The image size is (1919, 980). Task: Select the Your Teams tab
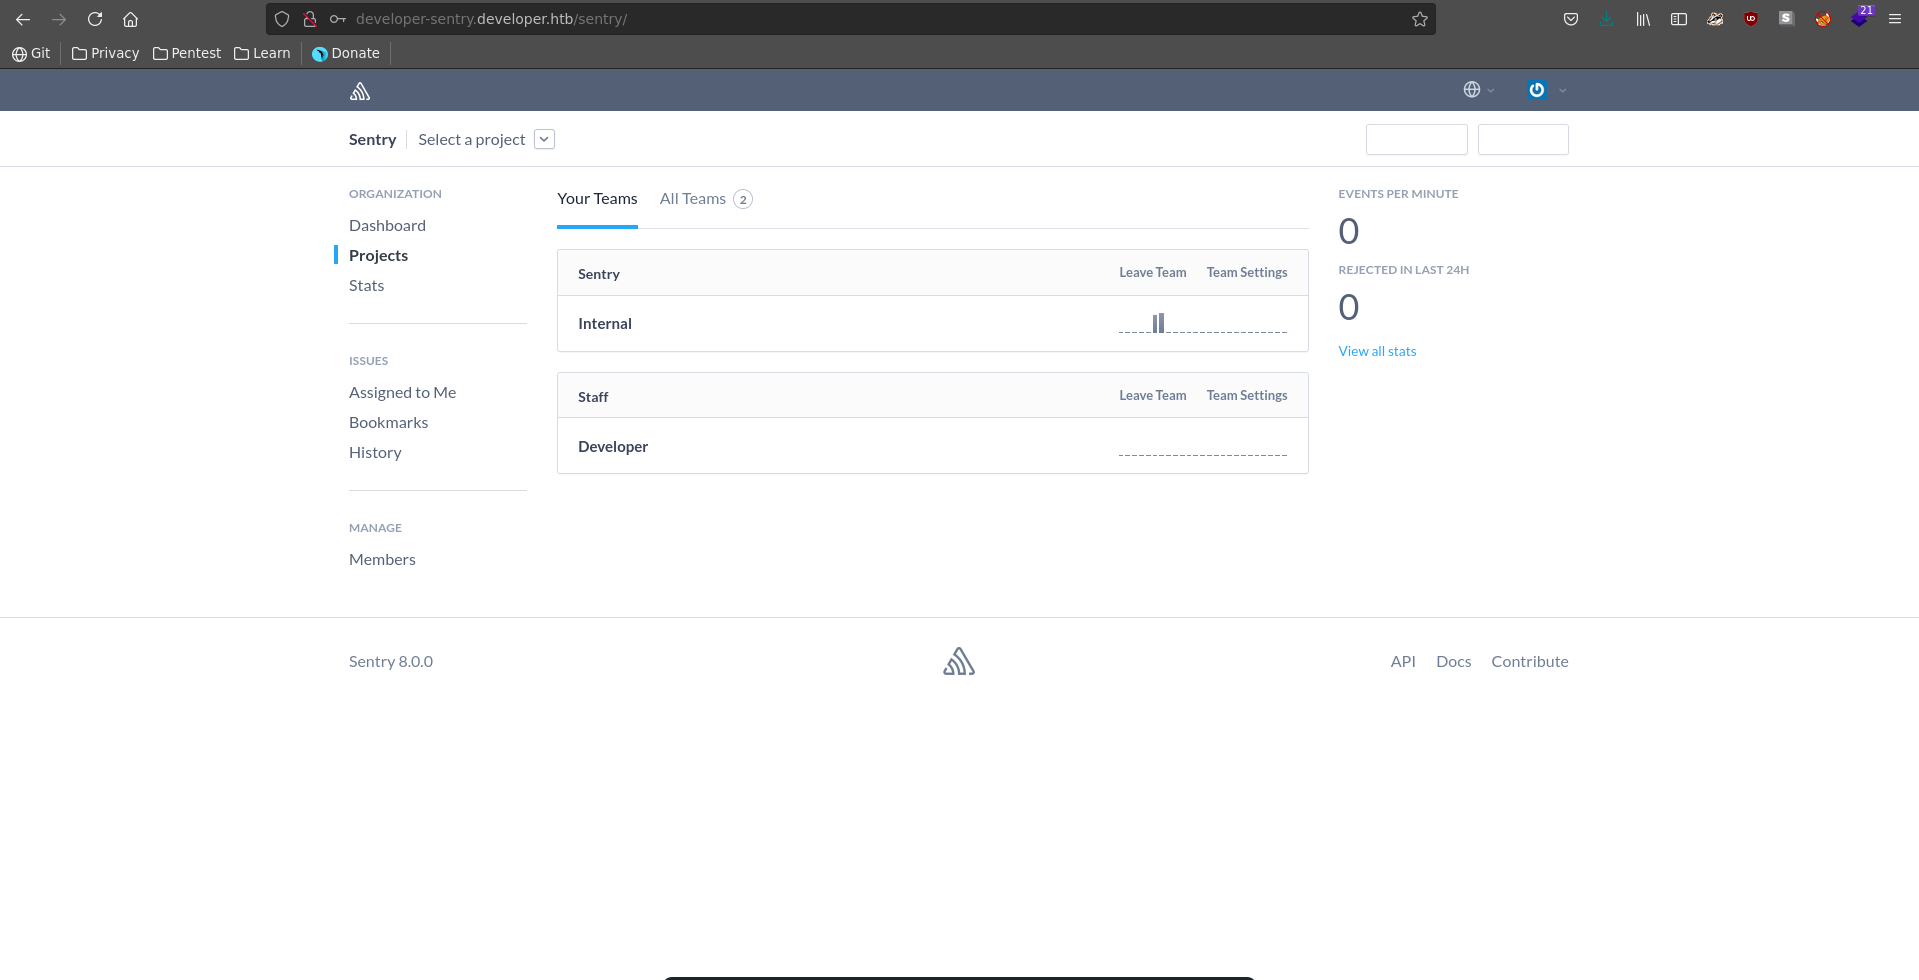point(597,199)
